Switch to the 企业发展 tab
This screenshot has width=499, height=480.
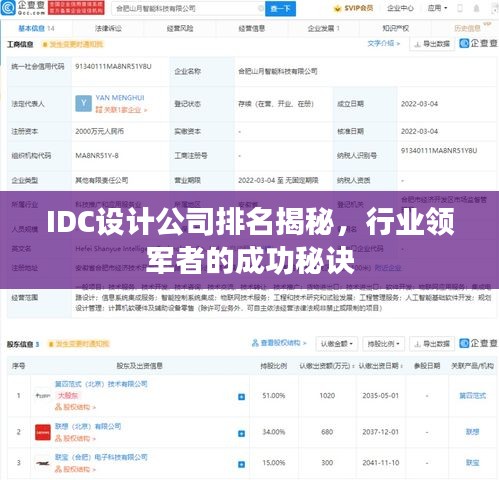[x=323, y=28]
